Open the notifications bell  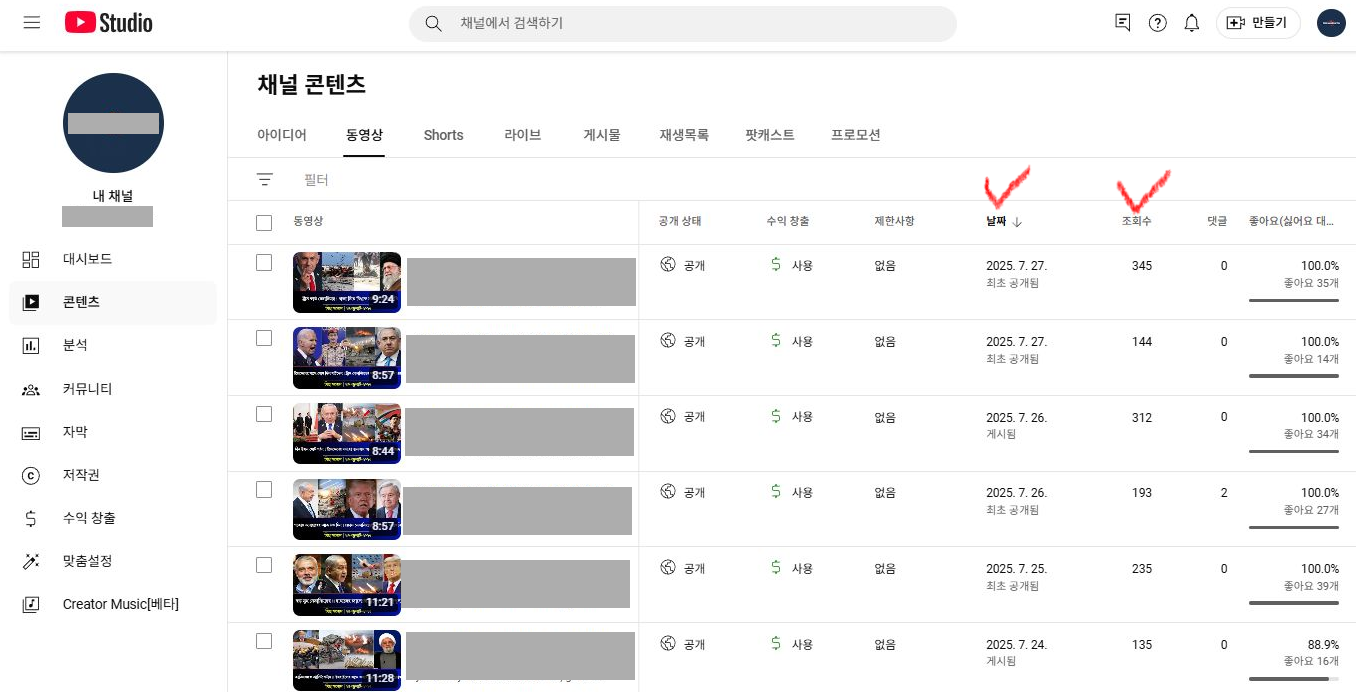(1191, 23)
